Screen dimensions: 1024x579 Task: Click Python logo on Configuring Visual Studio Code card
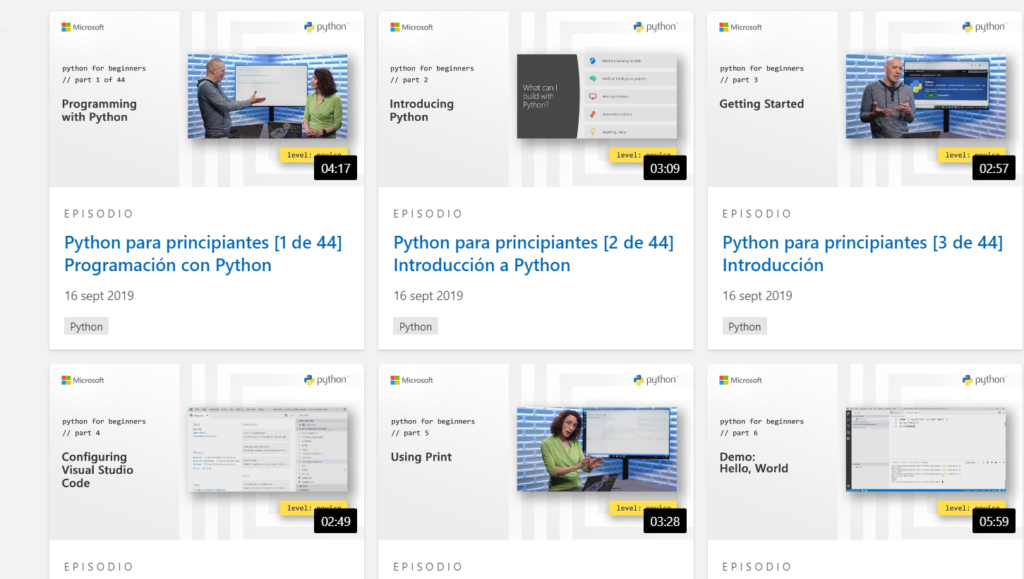326,380
